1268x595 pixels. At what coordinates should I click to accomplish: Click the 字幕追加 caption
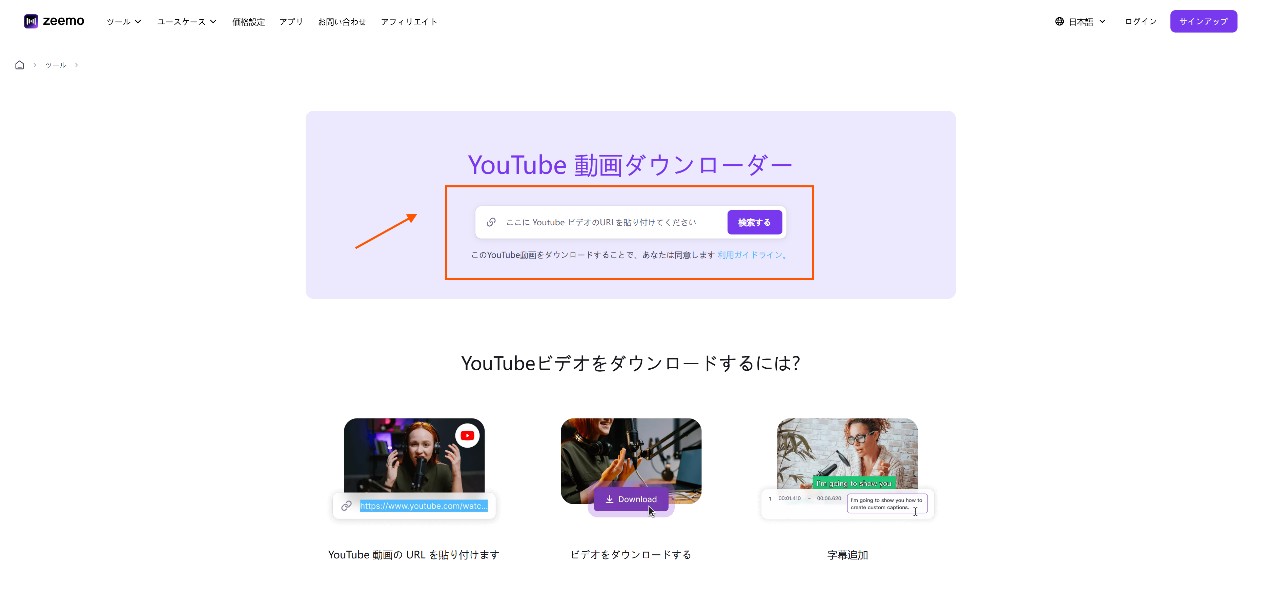[x=848, y=554]
